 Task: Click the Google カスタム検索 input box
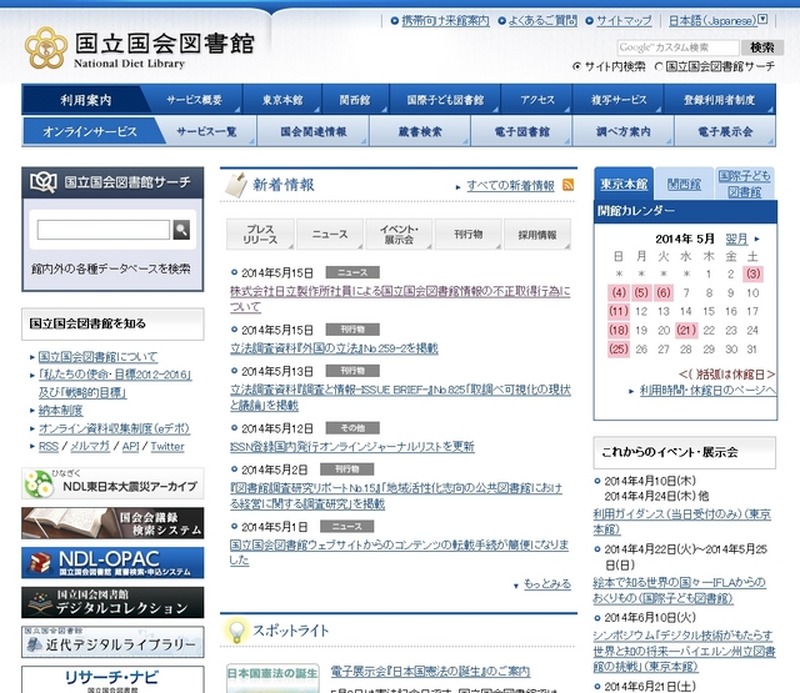[678, 47]
